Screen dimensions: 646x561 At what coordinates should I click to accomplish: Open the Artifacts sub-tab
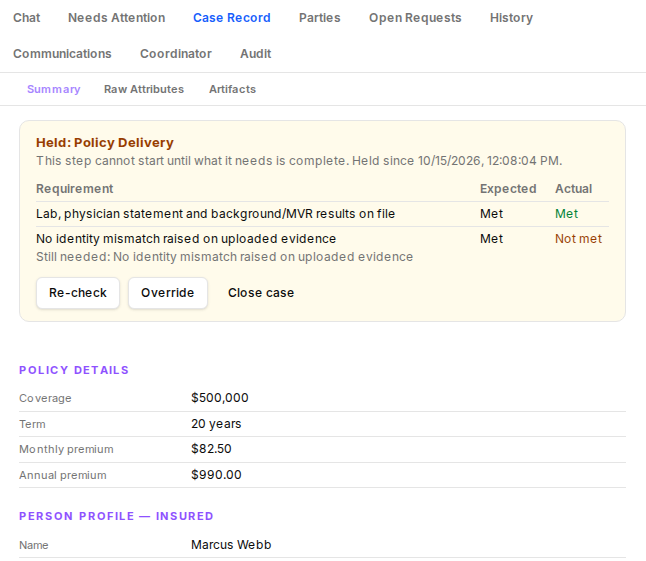click(x=232, y=89)
